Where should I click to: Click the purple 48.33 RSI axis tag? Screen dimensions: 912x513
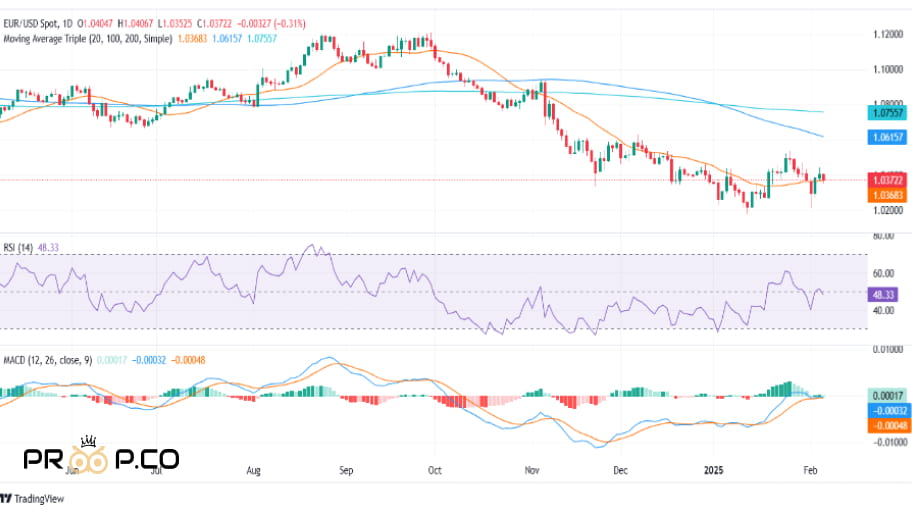(x=883, y=294)
